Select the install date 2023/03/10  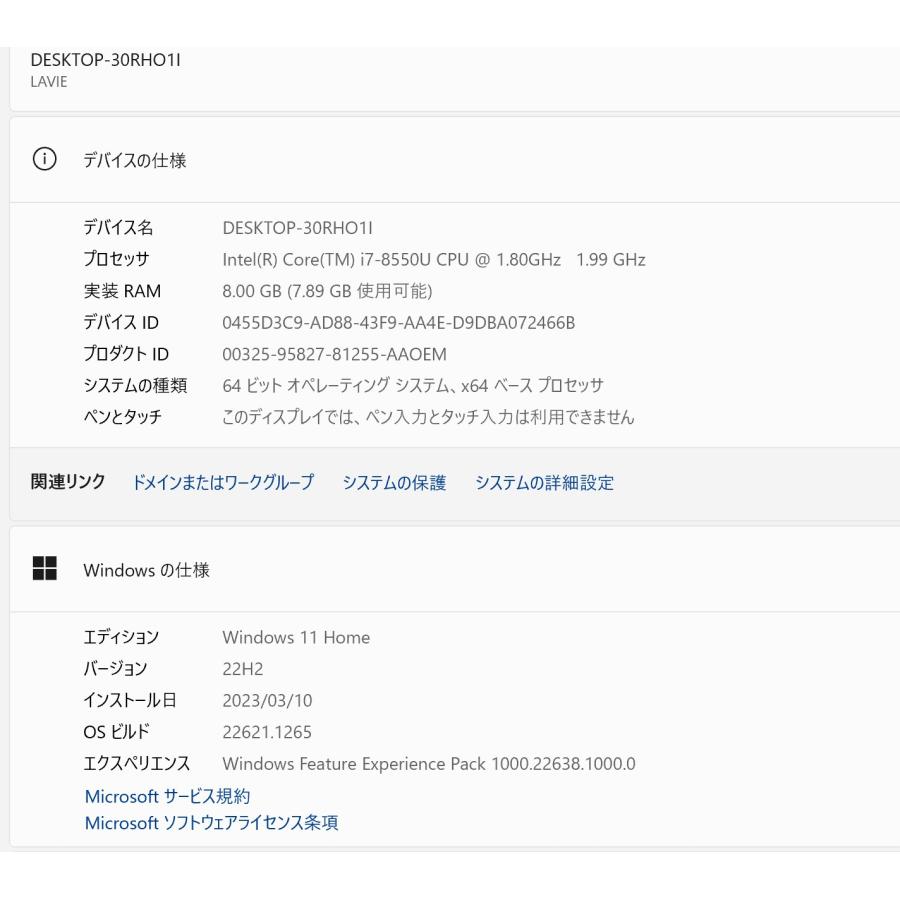[267, 700]
